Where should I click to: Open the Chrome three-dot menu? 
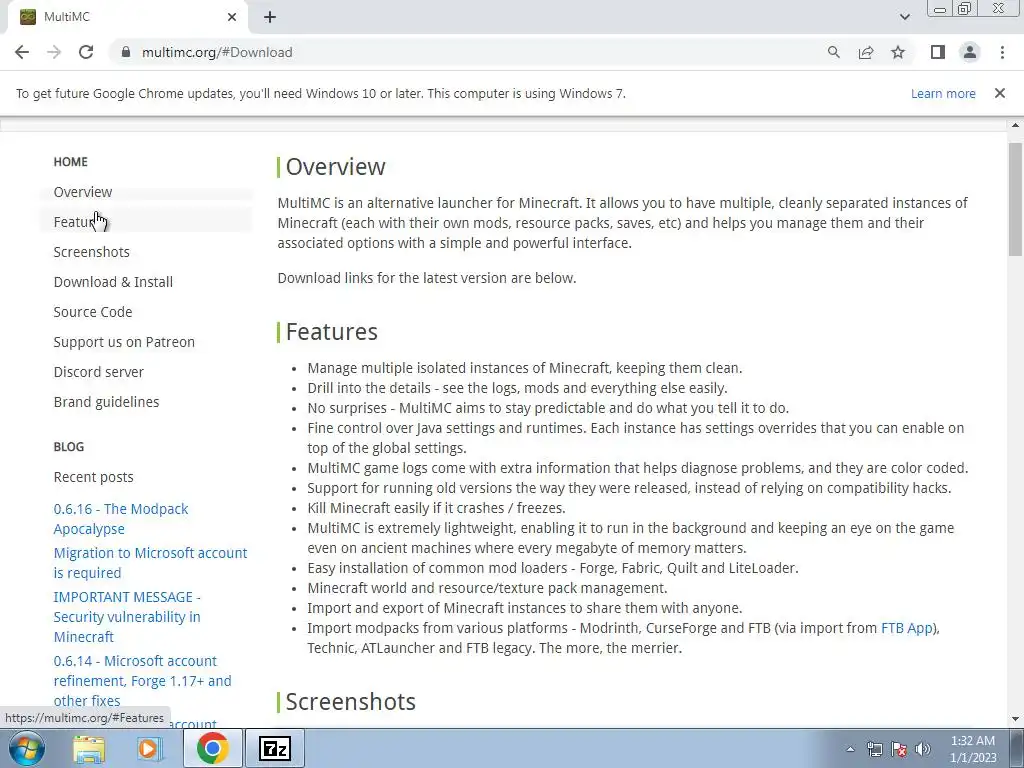click(1002, 52)
